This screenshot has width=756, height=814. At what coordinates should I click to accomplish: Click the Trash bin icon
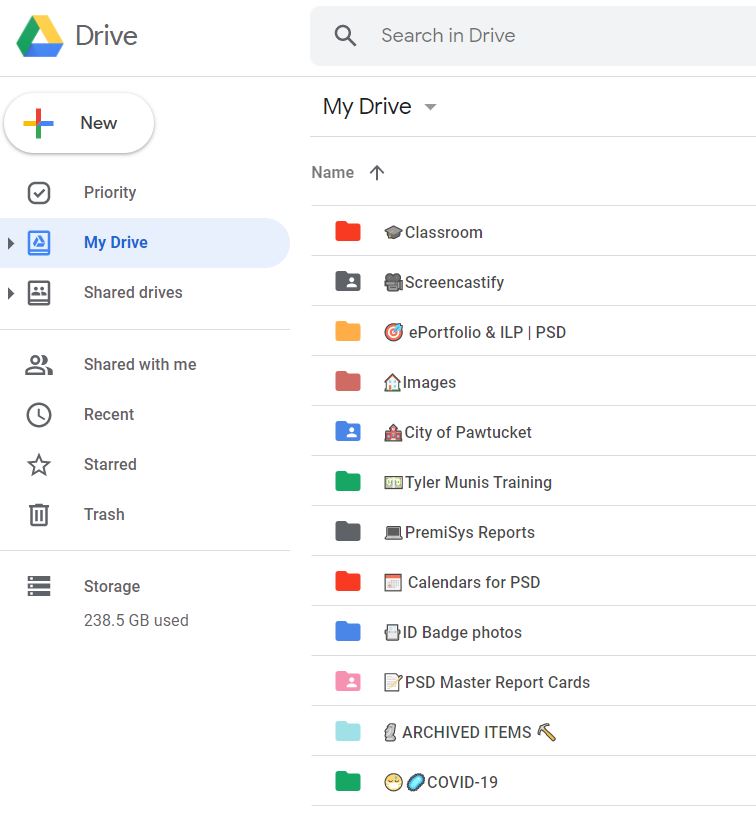point(39,515)
